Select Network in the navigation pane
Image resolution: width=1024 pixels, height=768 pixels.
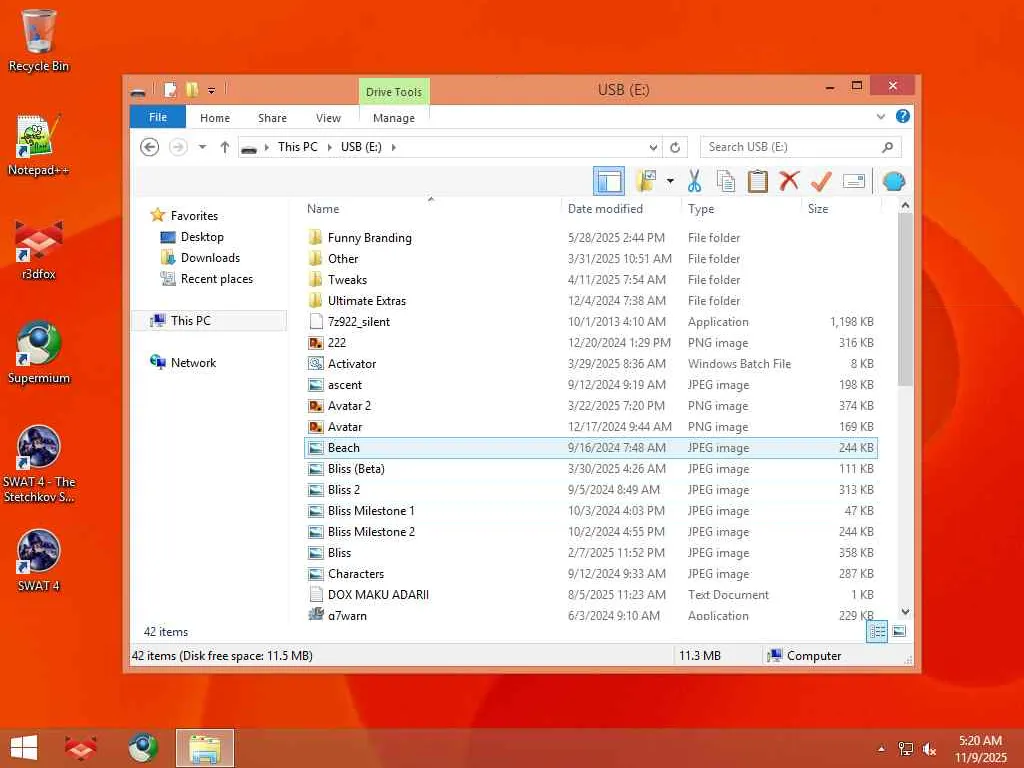pos(193,362)
